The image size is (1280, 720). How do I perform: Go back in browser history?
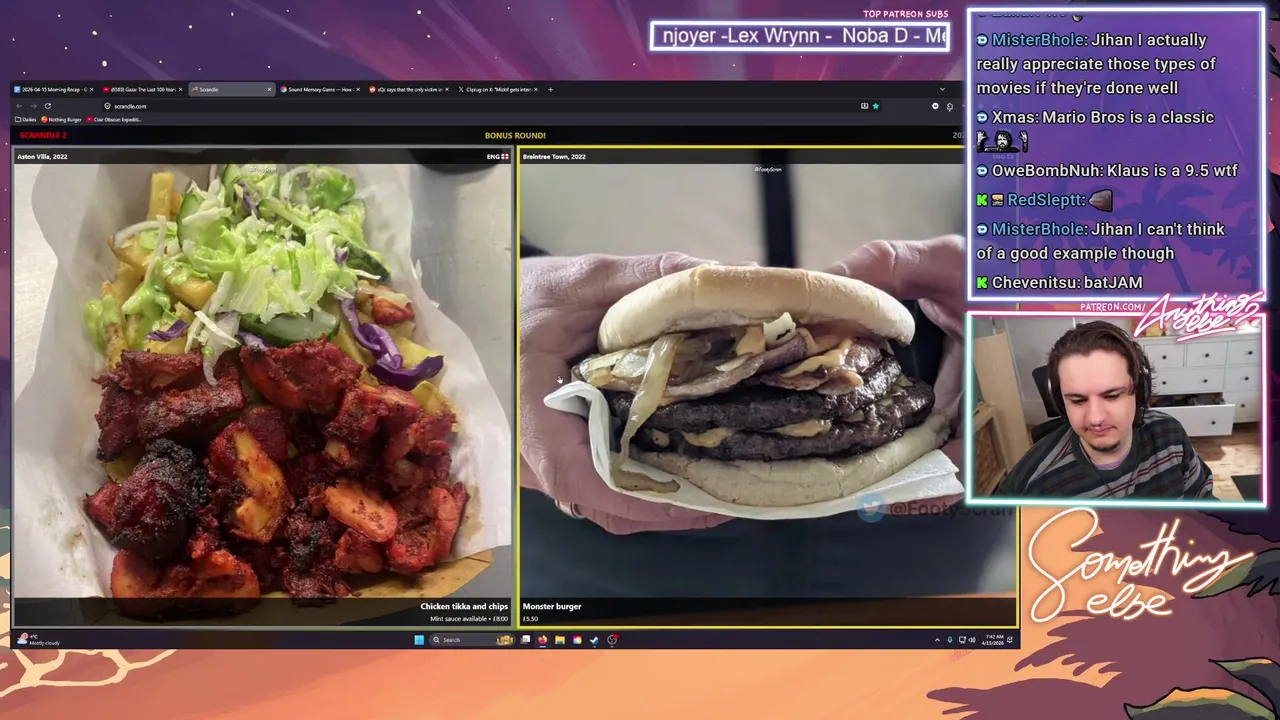pos(19,106)
